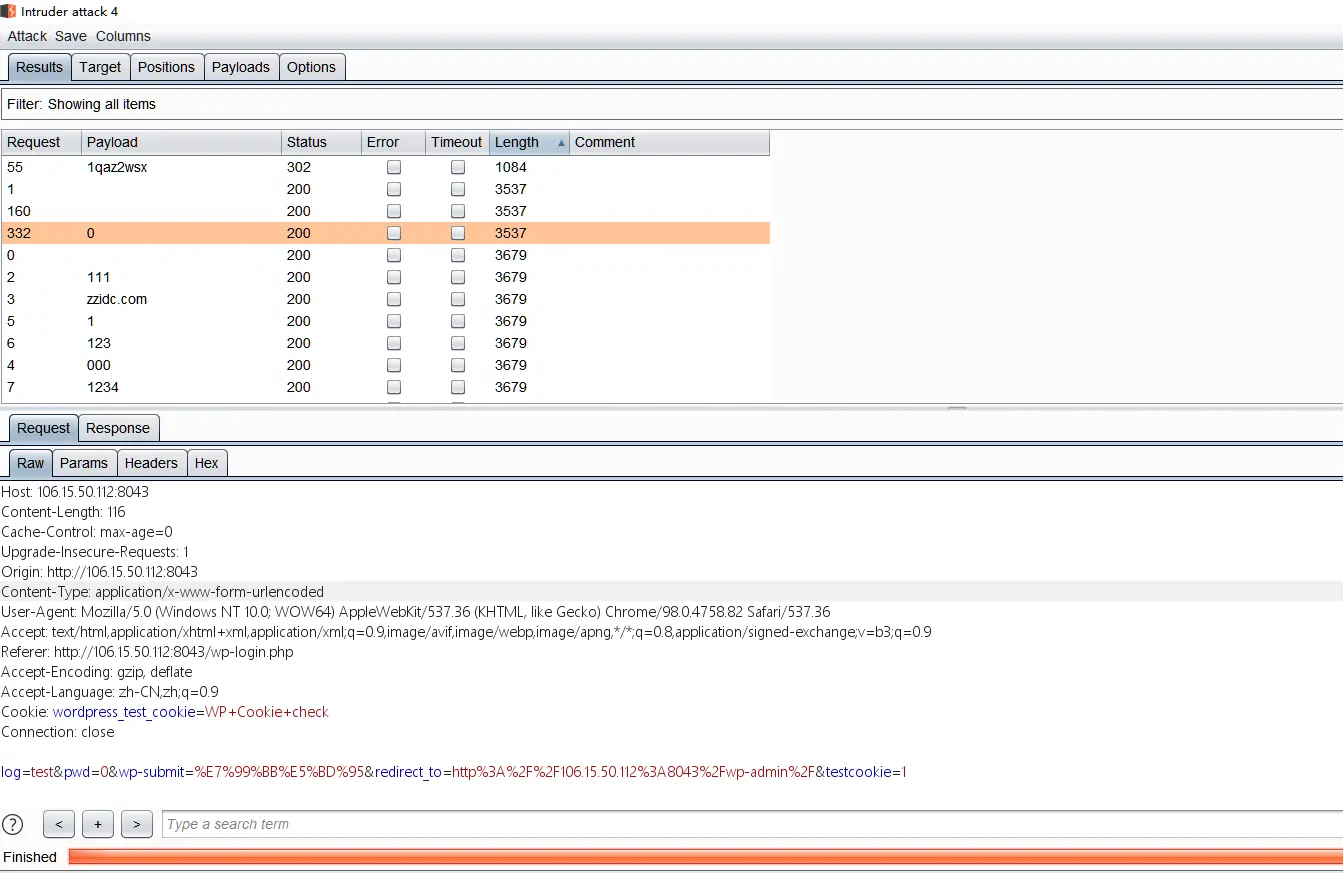Toggle Timeout checkbox for request 55
The height and width of the screenshot is (873, 1343).
pyautogui.click(x=458, y=168)
